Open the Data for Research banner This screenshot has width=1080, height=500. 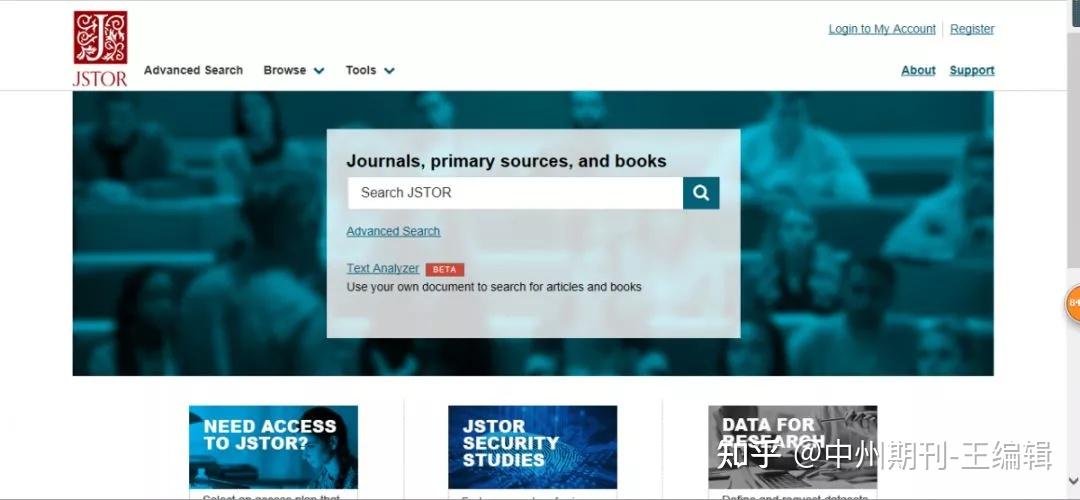793,447
